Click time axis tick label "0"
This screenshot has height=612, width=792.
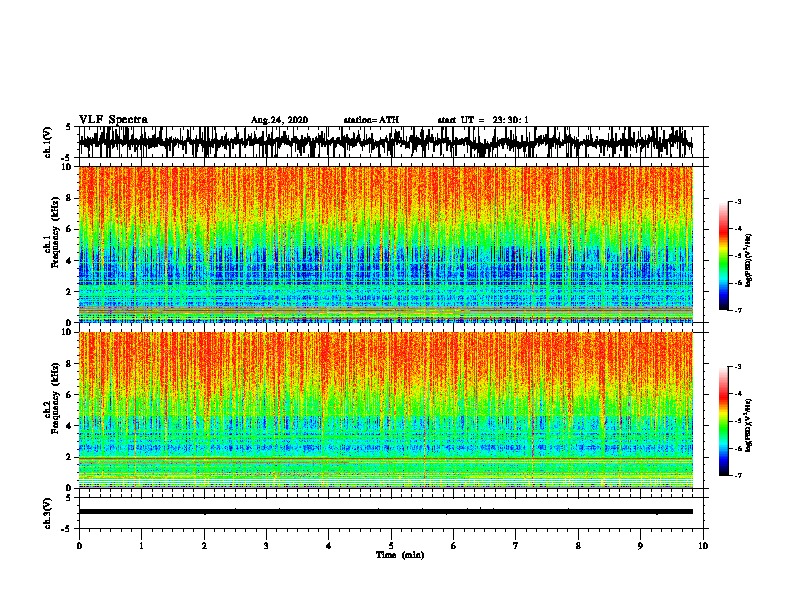pos(79,546)
